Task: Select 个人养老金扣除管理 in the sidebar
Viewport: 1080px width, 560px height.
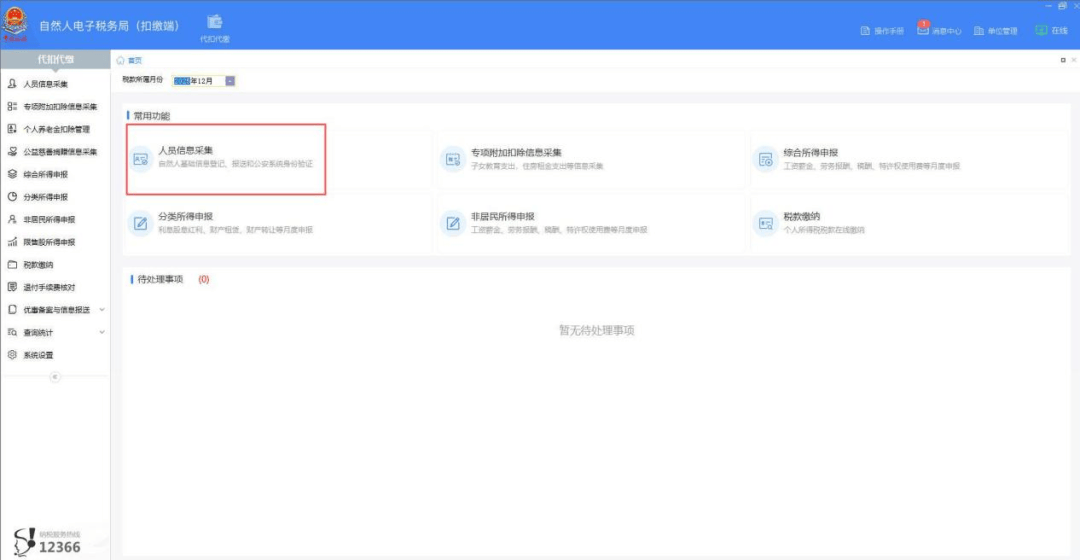Action: (x=56, y=129)
